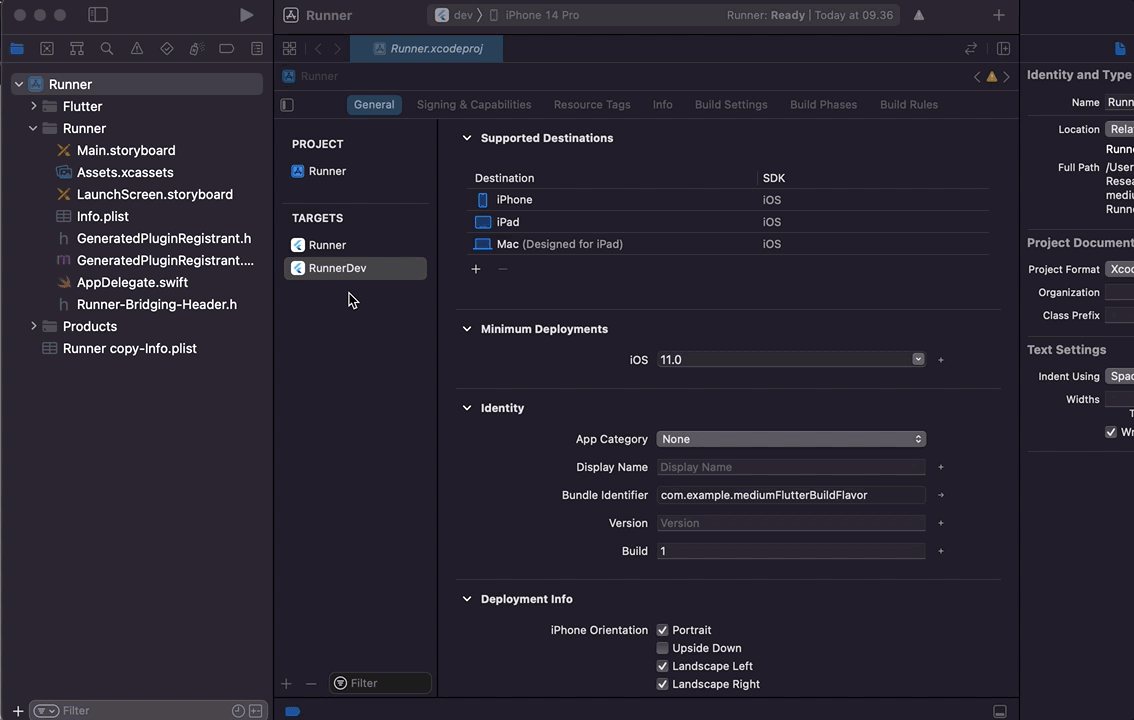
Task: Add a variant for the Build number
Action: (941, 551)
